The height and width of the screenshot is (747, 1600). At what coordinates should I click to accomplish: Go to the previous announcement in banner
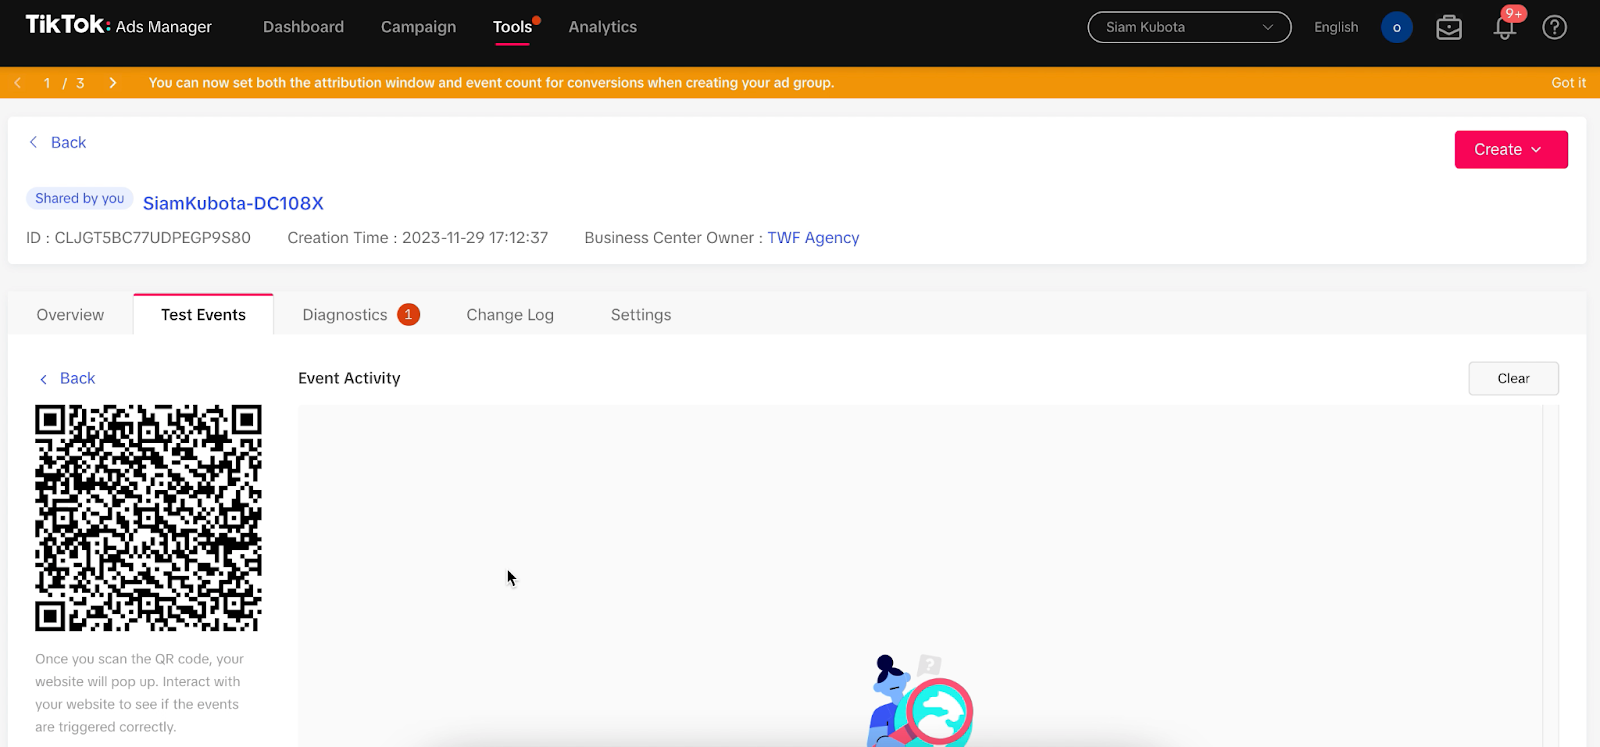tap(18, 83)
